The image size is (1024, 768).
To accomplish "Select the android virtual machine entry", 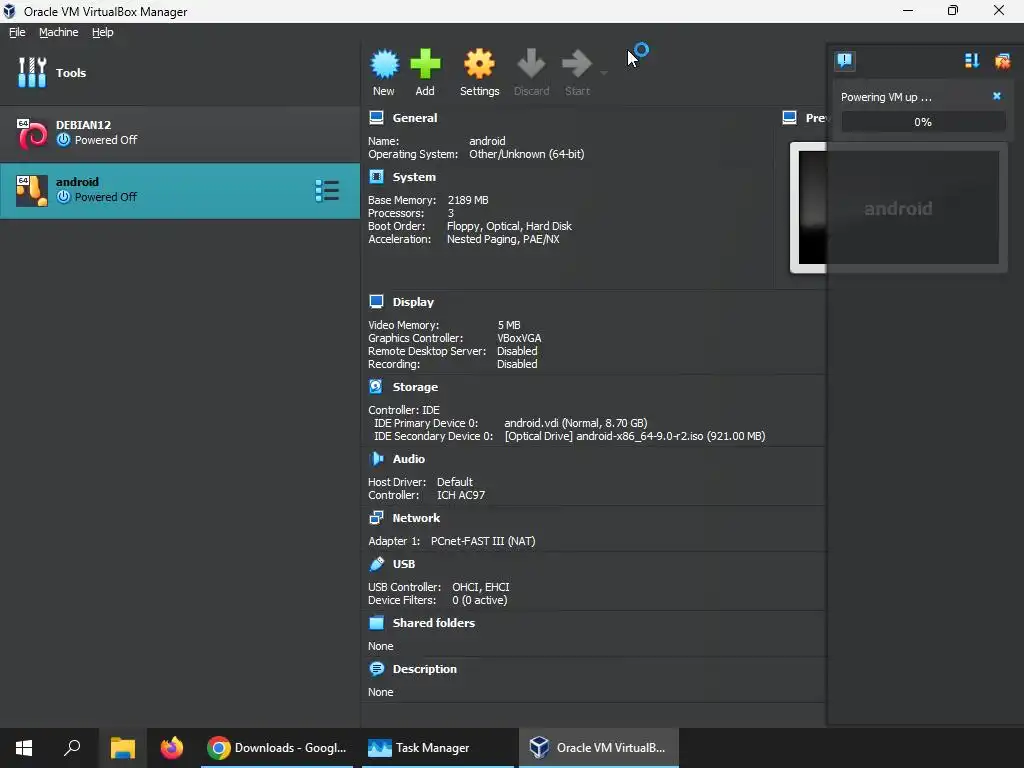I will [x=180, y=191].
